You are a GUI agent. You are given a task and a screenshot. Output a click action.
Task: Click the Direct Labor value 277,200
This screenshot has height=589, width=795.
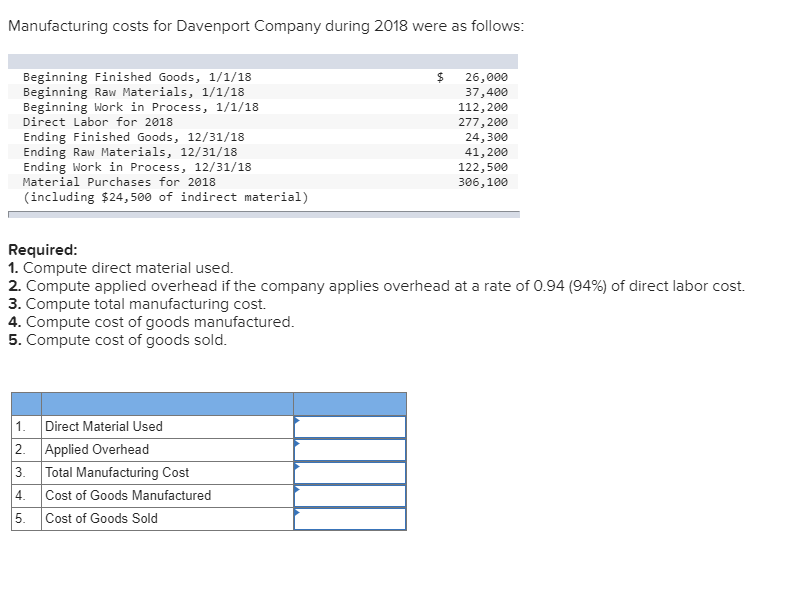coord(482,122)
